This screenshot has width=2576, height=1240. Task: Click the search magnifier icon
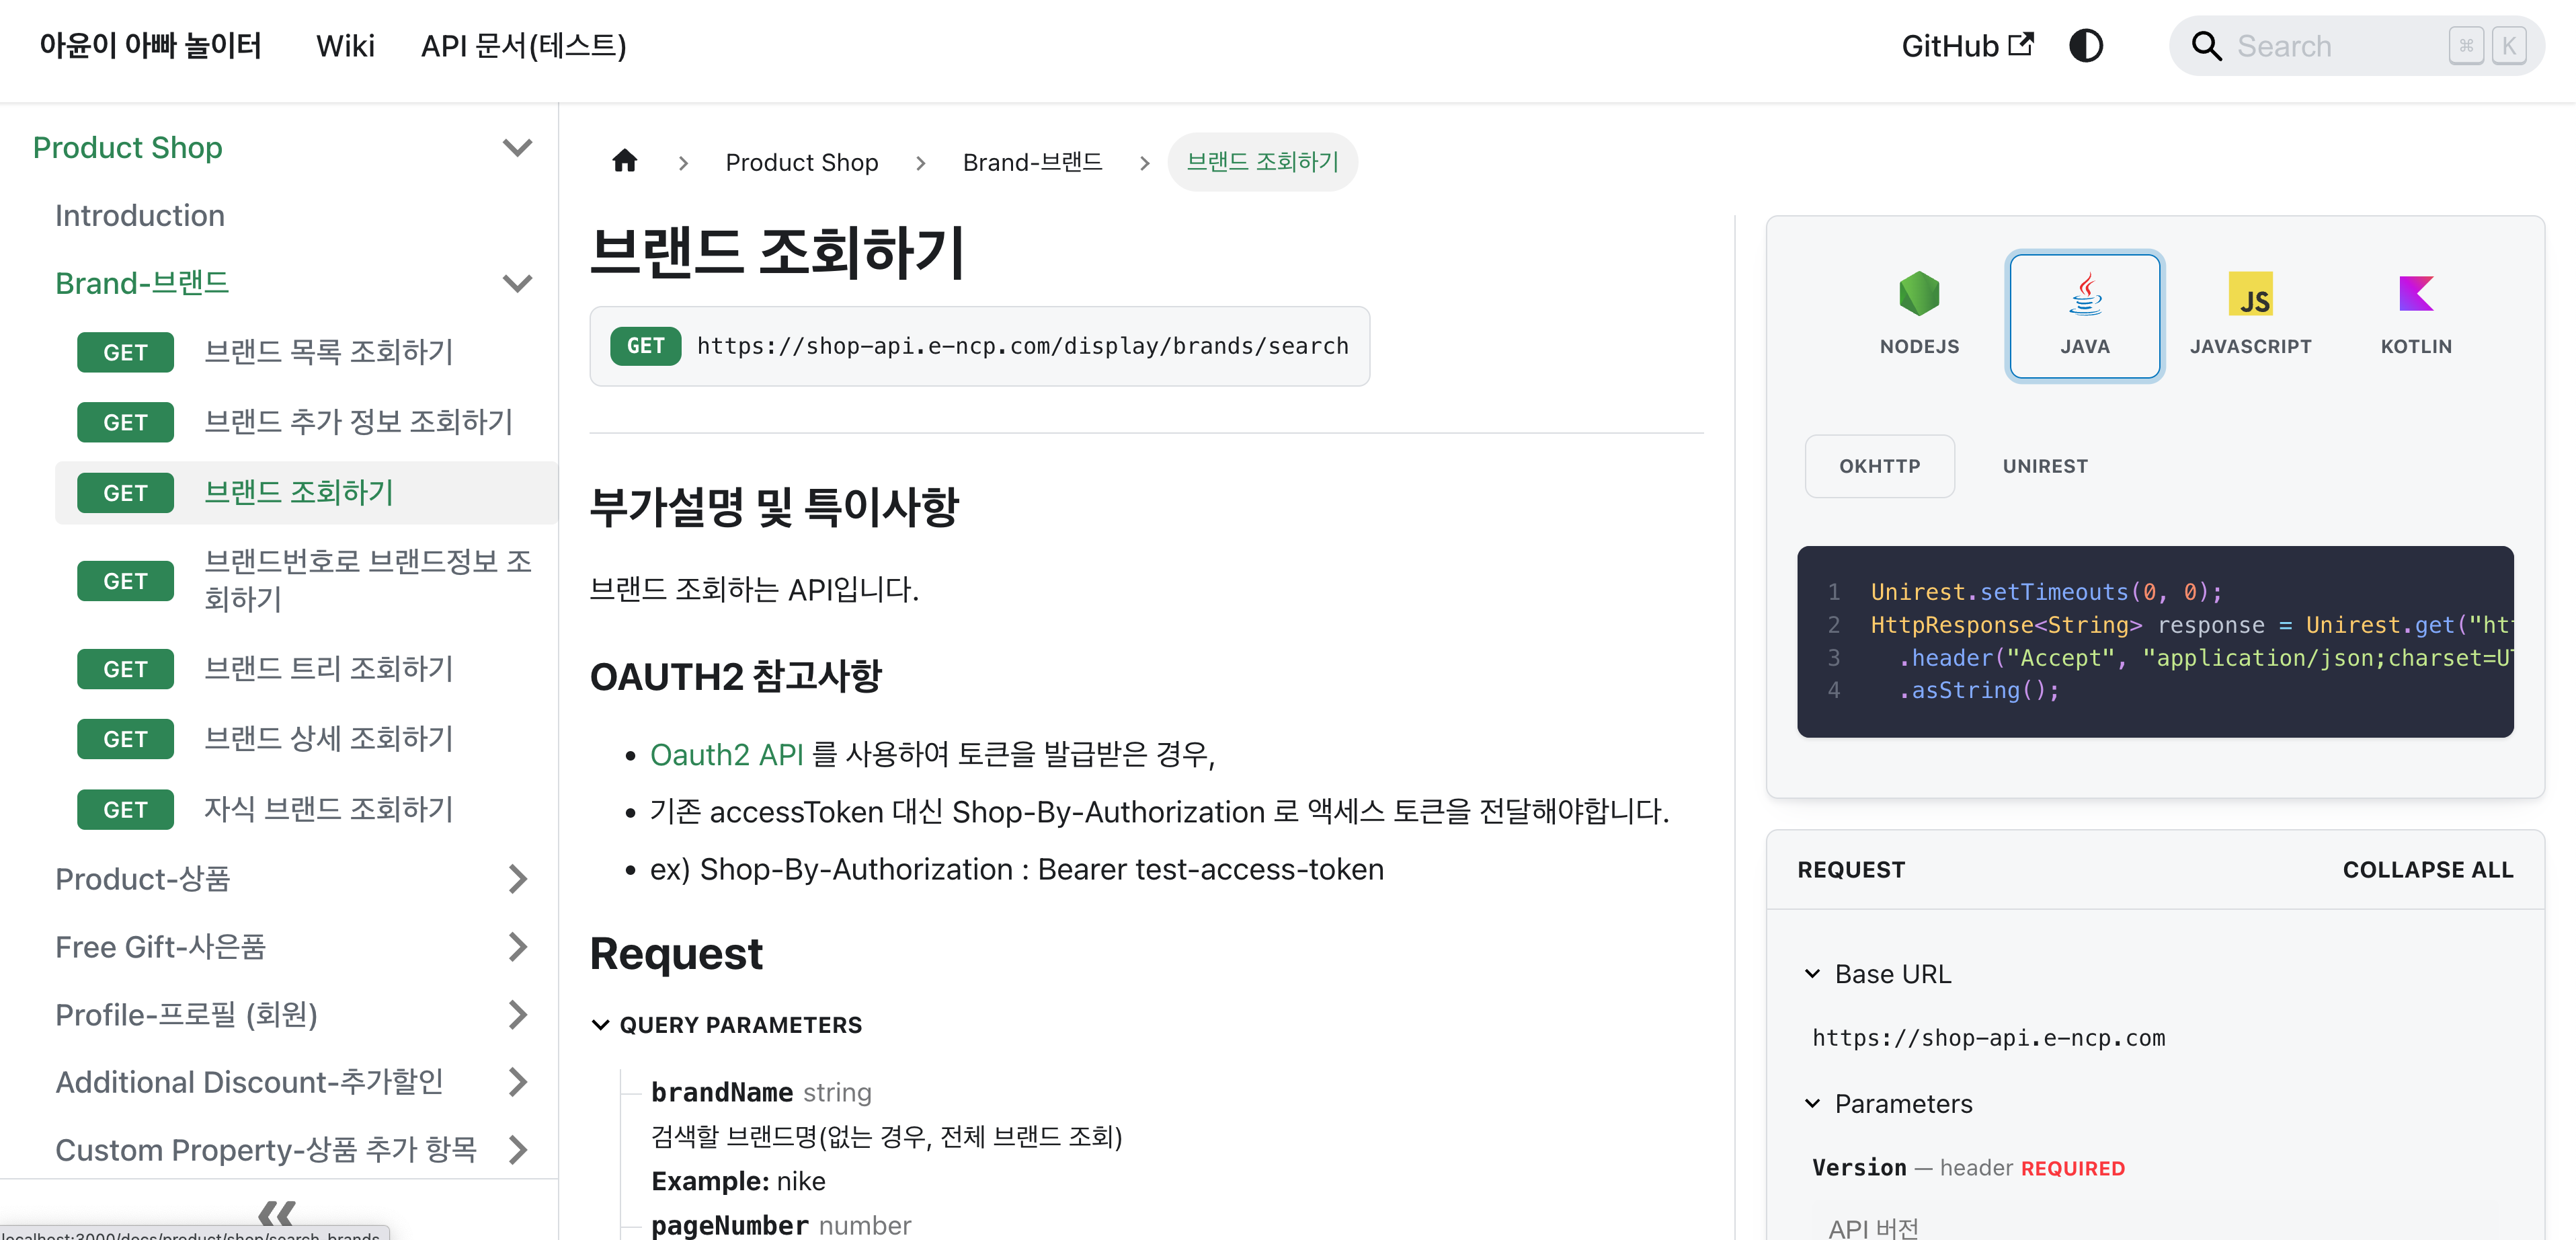point(2206,46)
